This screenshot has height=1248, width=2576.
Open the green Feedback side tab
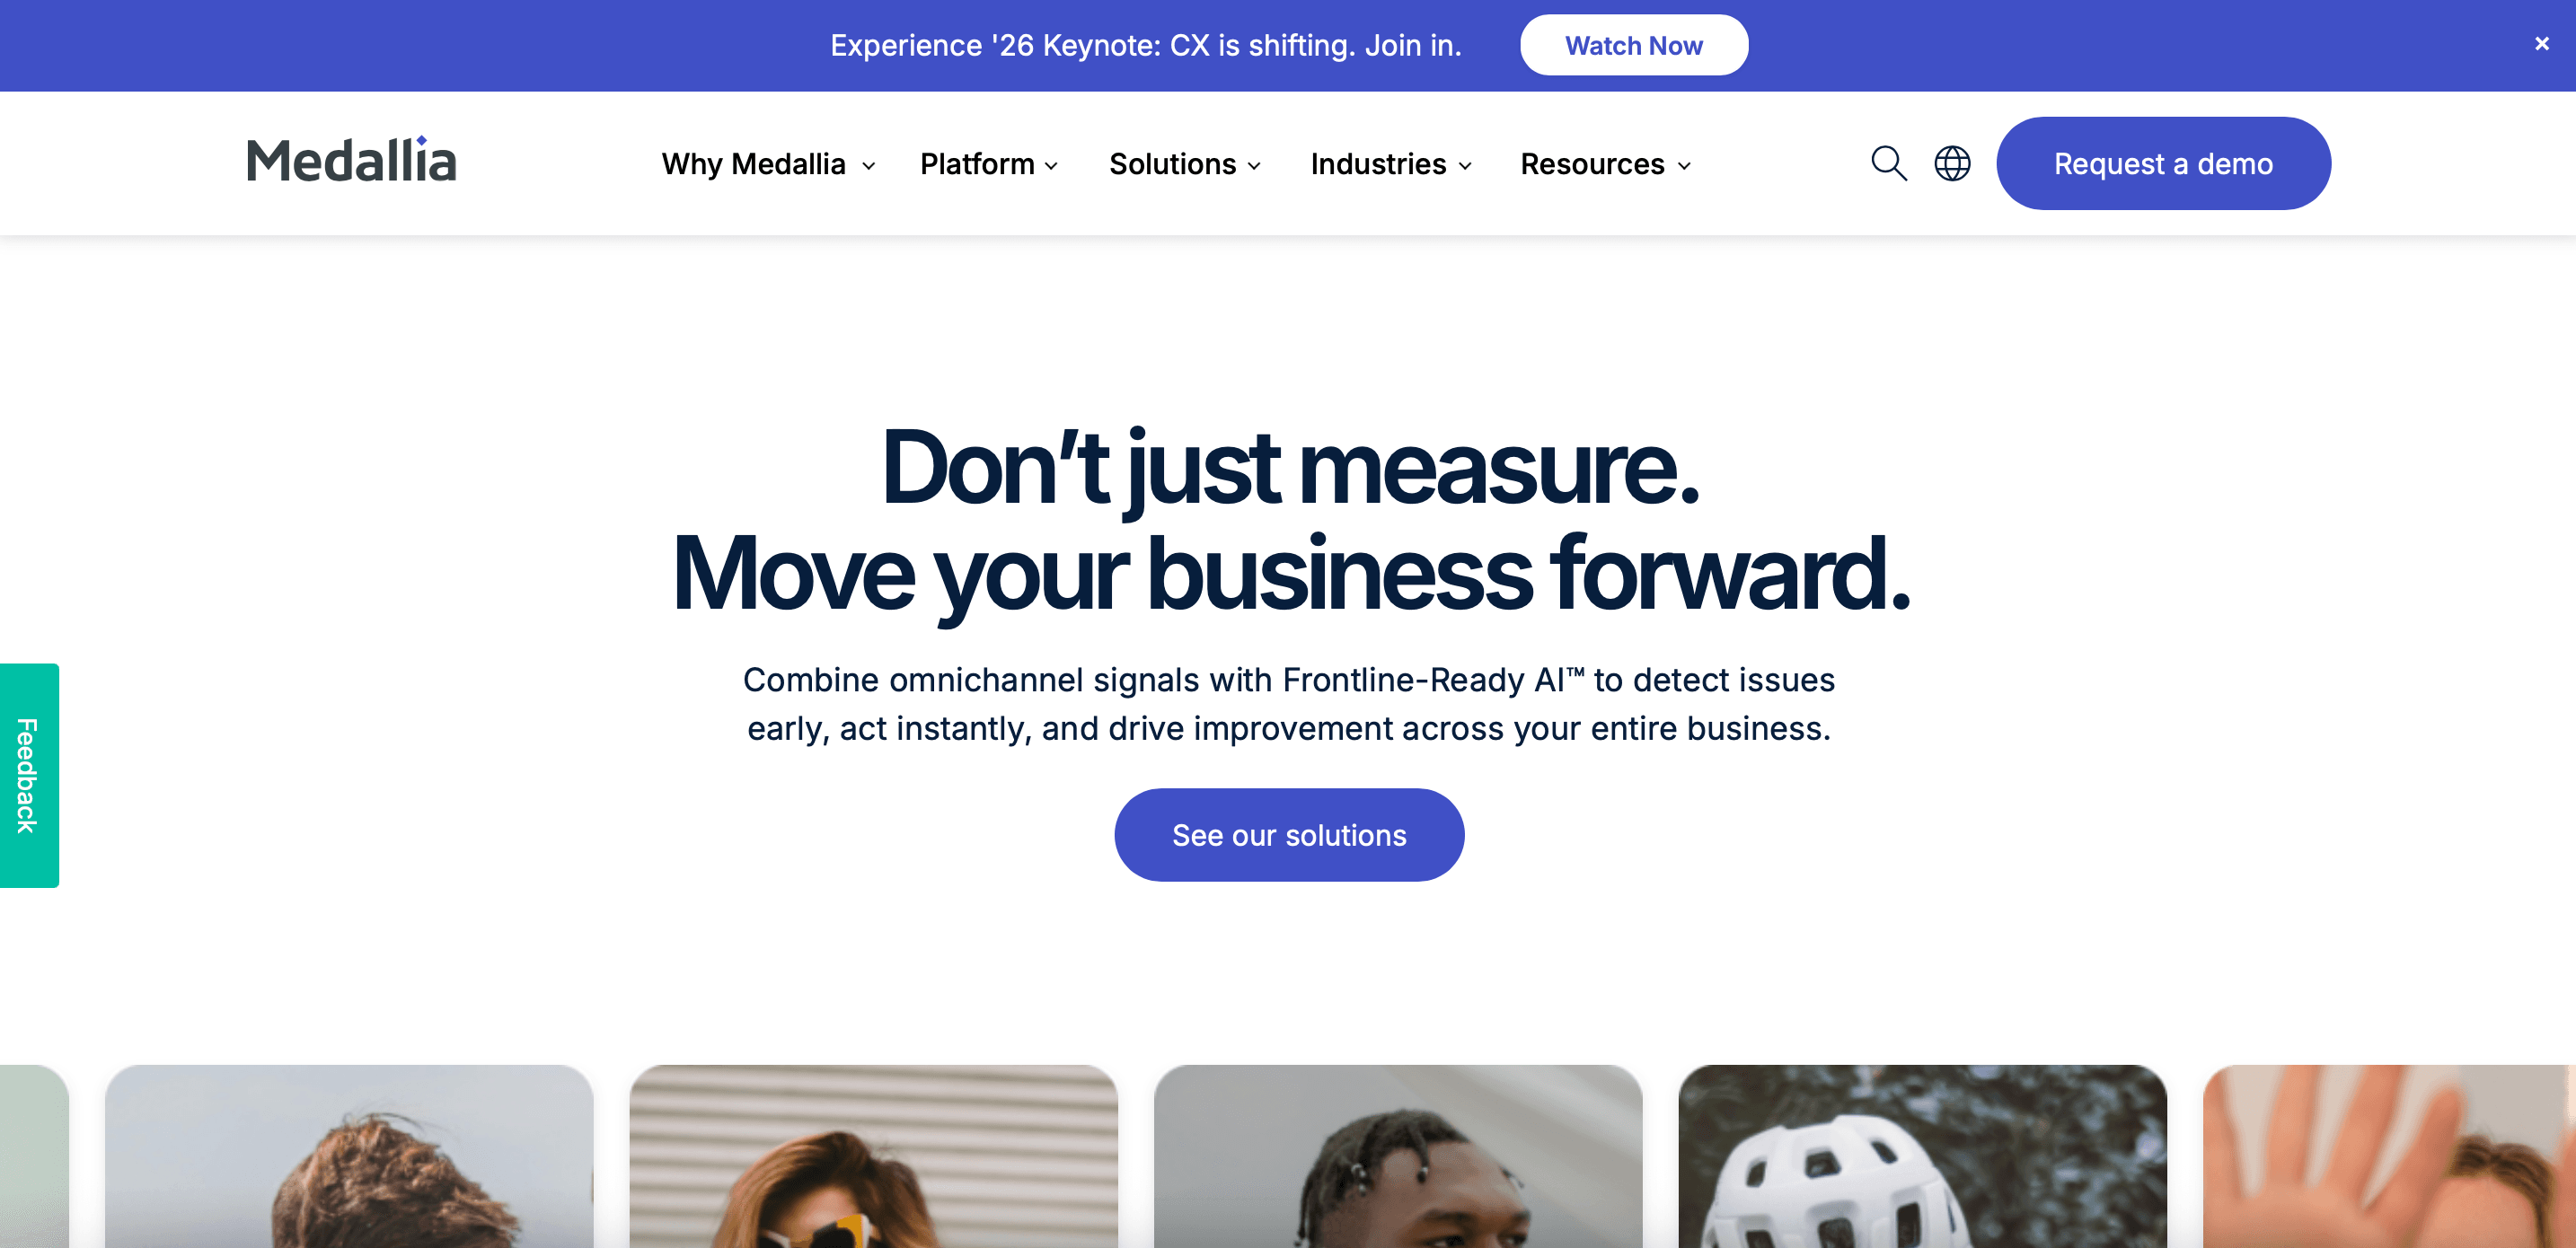tap(29, 775)
